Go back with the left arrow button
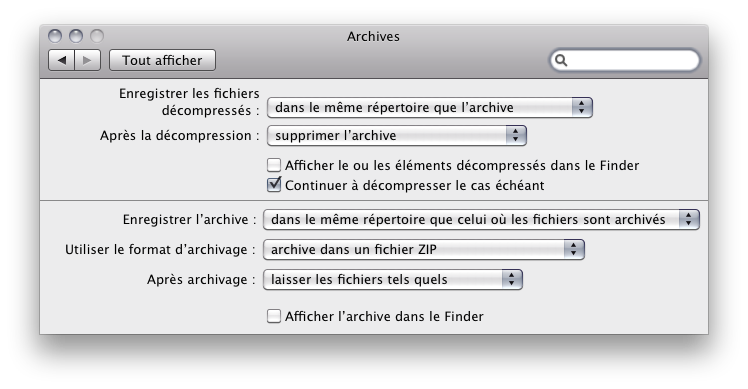 coord(62,61)
